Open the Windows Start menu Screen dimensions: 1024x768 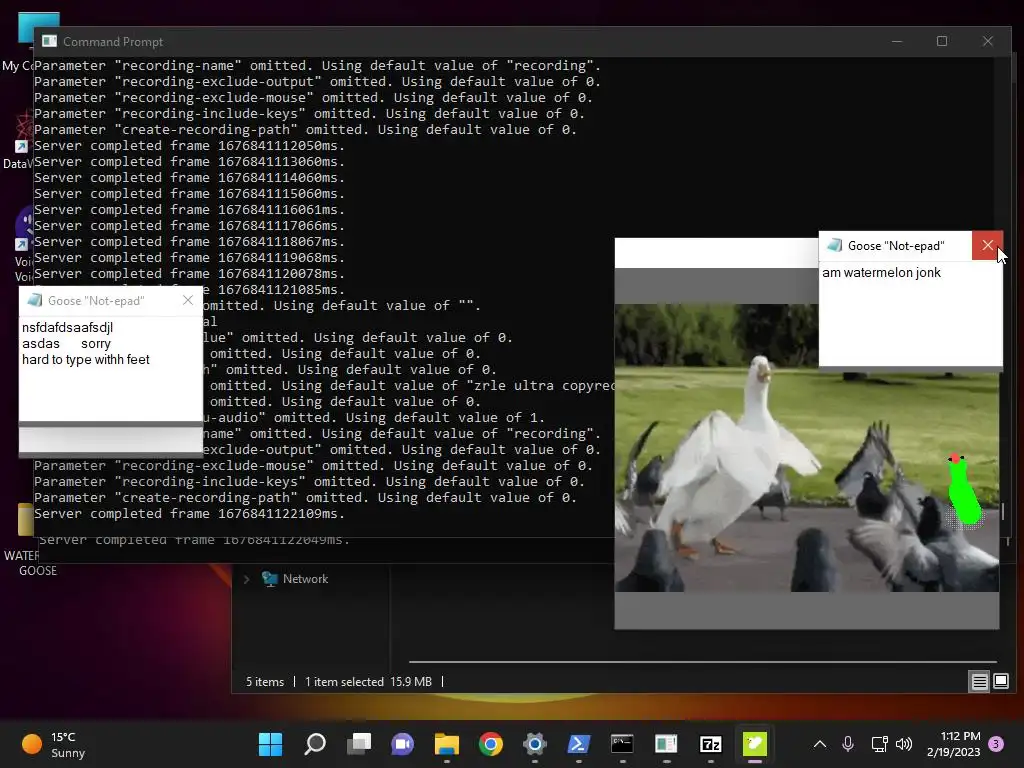tap(270, 744)
